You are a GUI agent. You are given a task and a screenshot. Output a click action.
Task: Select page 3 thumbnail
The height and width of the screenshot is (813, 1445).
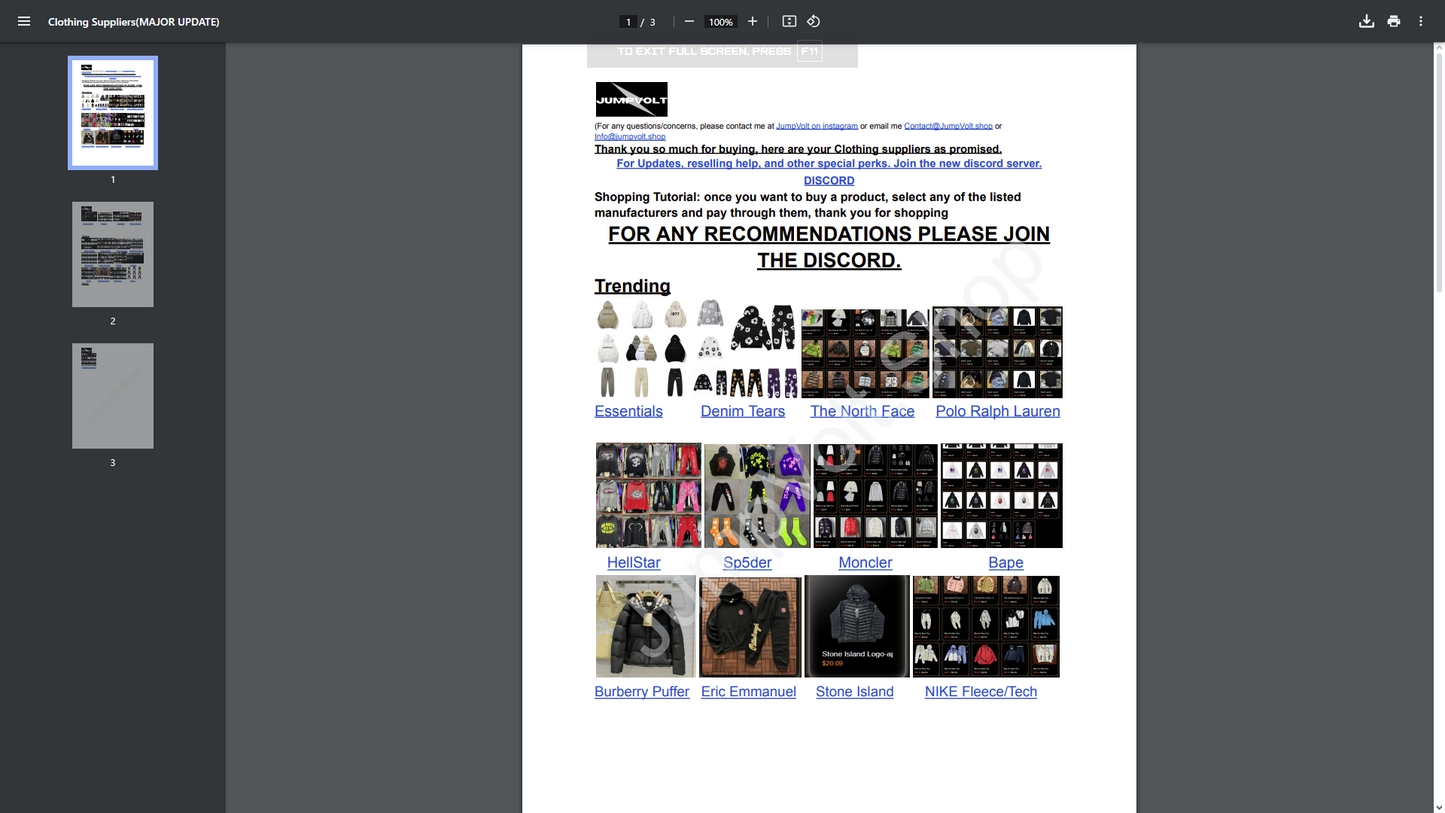(113, 396)
